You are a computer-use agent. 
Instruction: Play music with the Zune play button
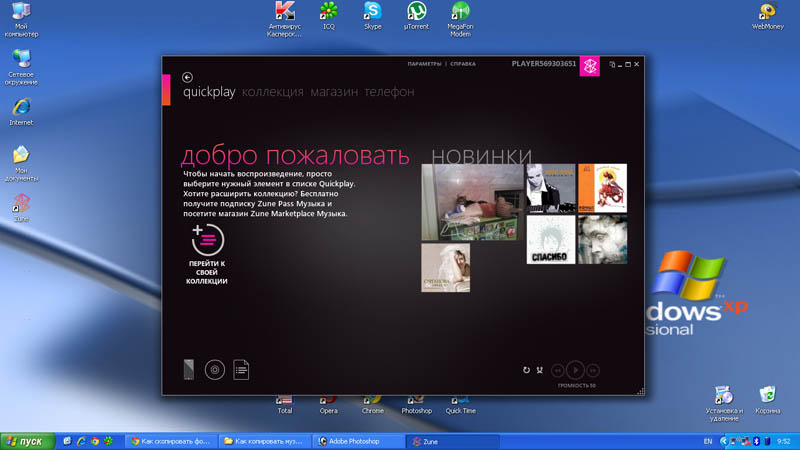[575, 369]
